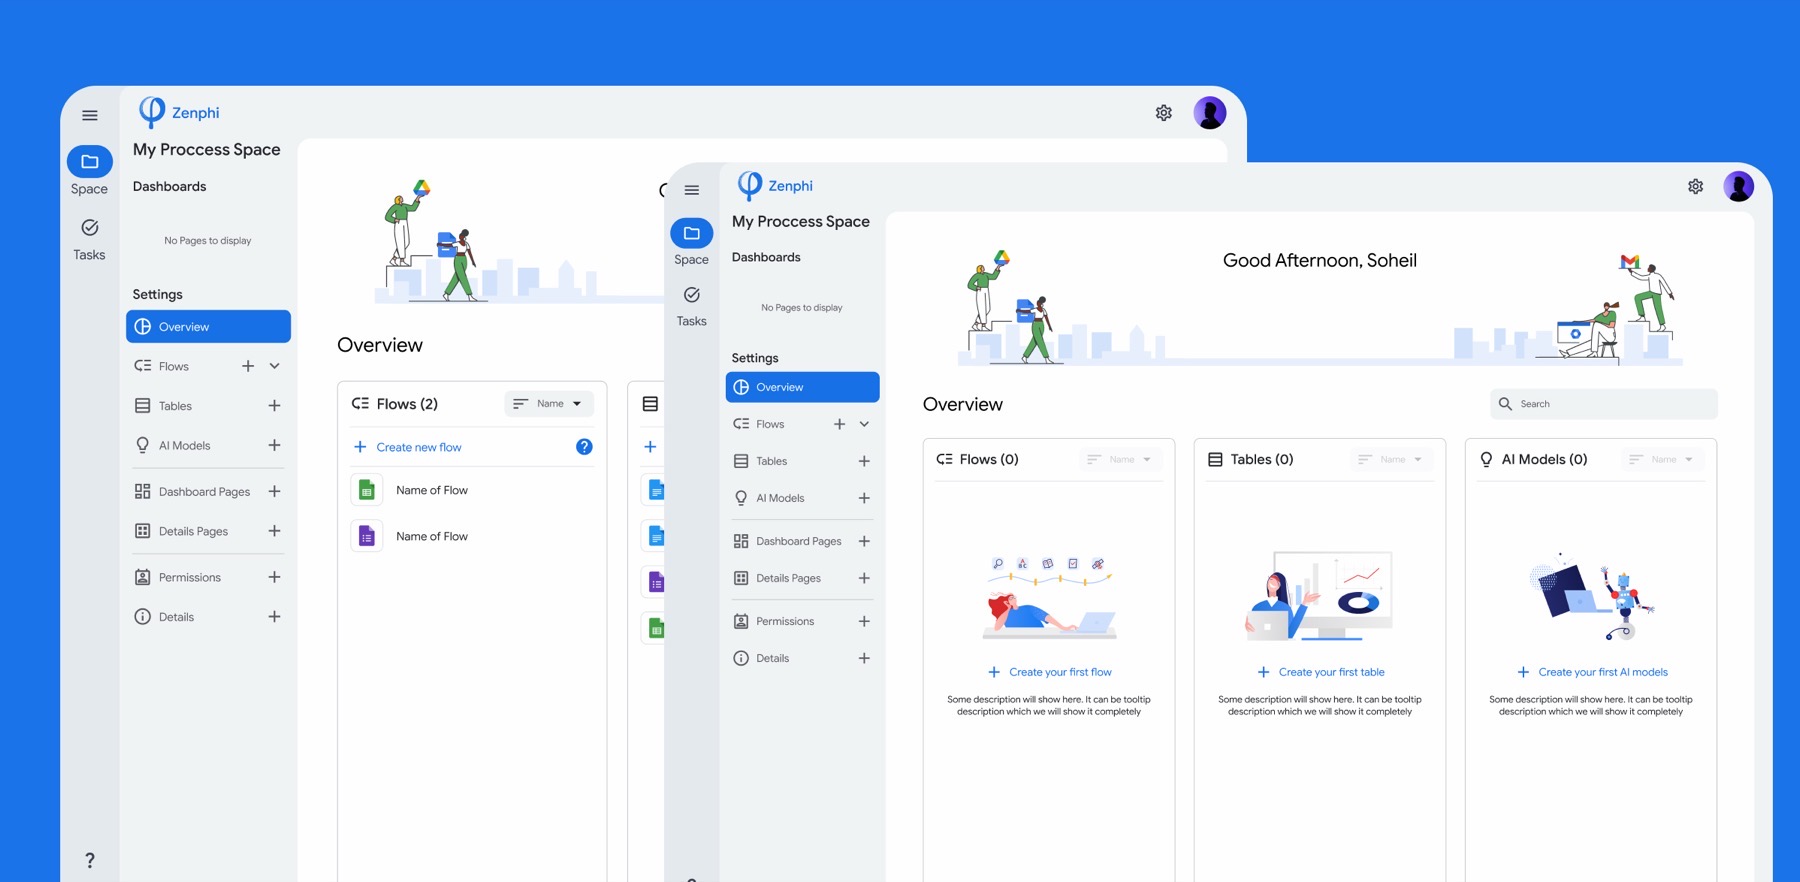Add Dashboard Page plus in front window
Image resolution: width=1800 pixels, height=882 pixels.
coord(864,541)
